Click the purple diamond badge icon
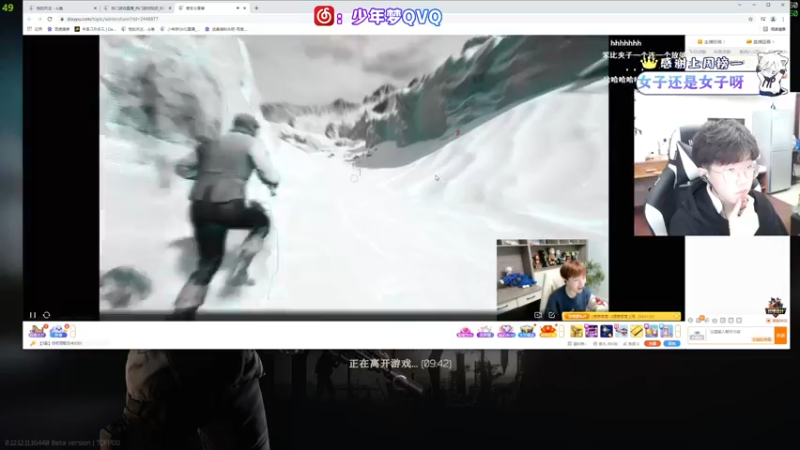Screen dimensions: 800x450 click(506, 332)
